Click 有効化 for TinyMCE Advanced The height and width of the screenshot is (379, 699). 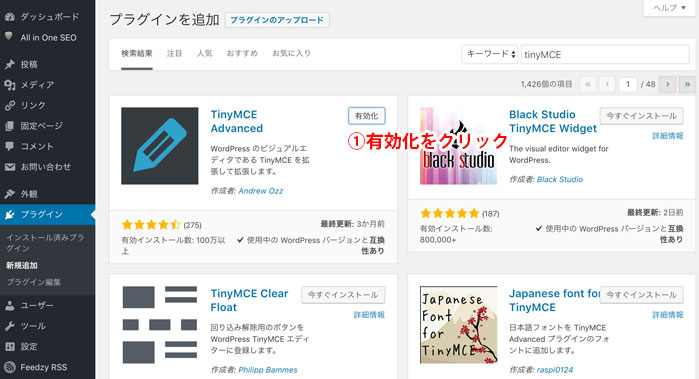(366, 116)
